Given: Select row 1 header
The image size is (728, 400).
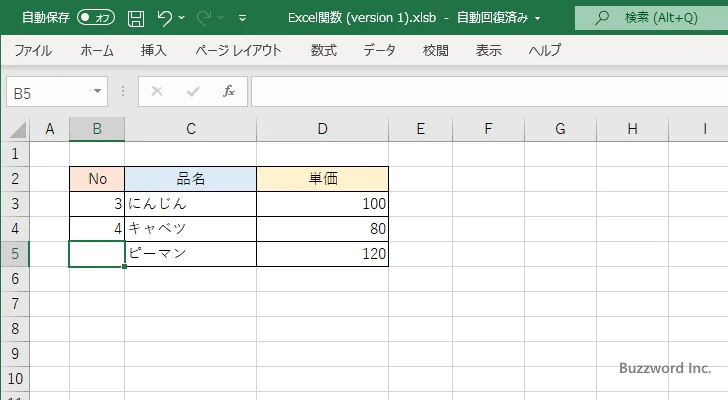Looking at the screenshot, I should [15, 154].
